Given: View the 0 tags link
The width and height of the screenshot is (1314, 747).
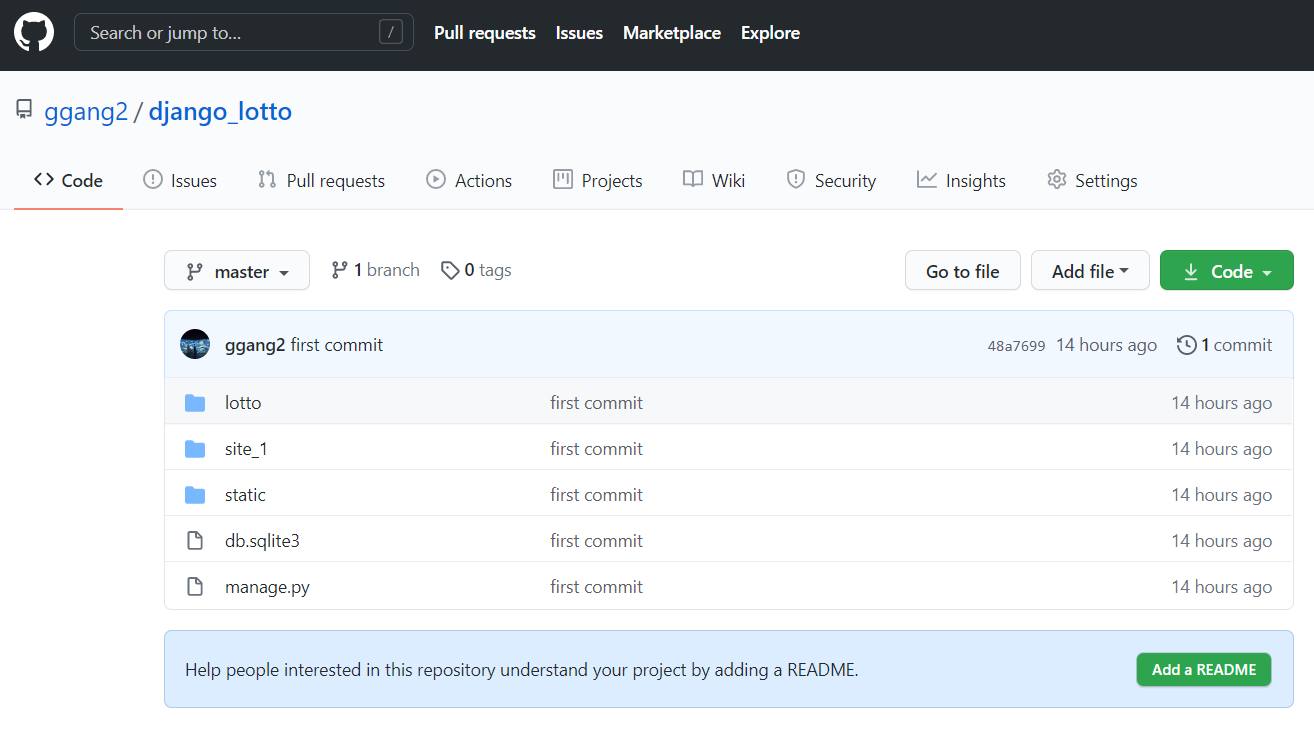Looking at the screenshot, I should (x=476, y=270).
